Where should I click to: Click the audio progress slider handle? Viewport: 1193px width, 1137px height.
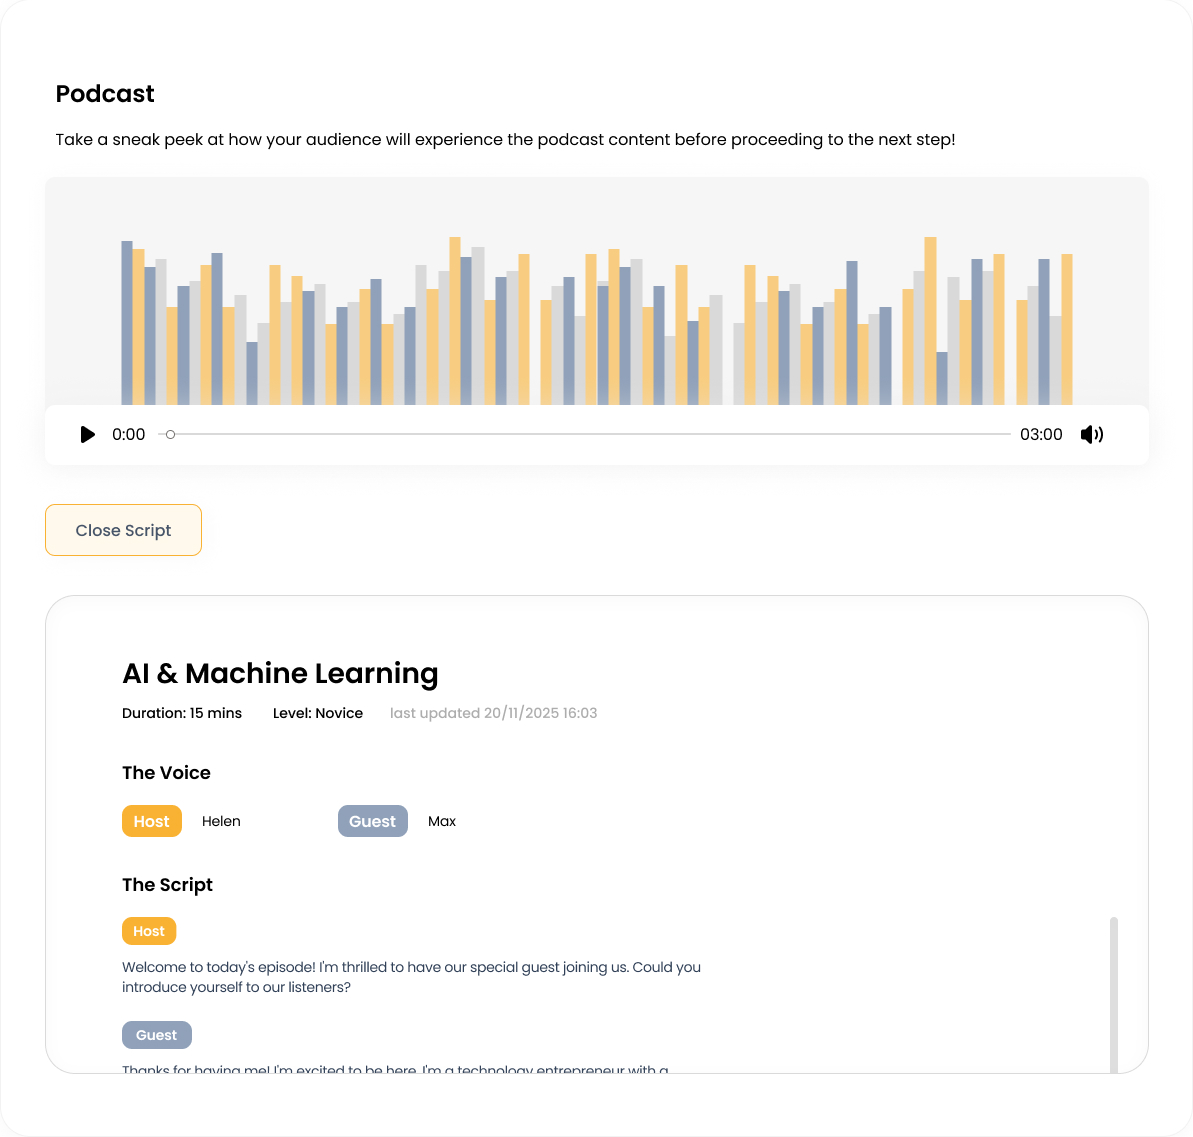[170, 435]
